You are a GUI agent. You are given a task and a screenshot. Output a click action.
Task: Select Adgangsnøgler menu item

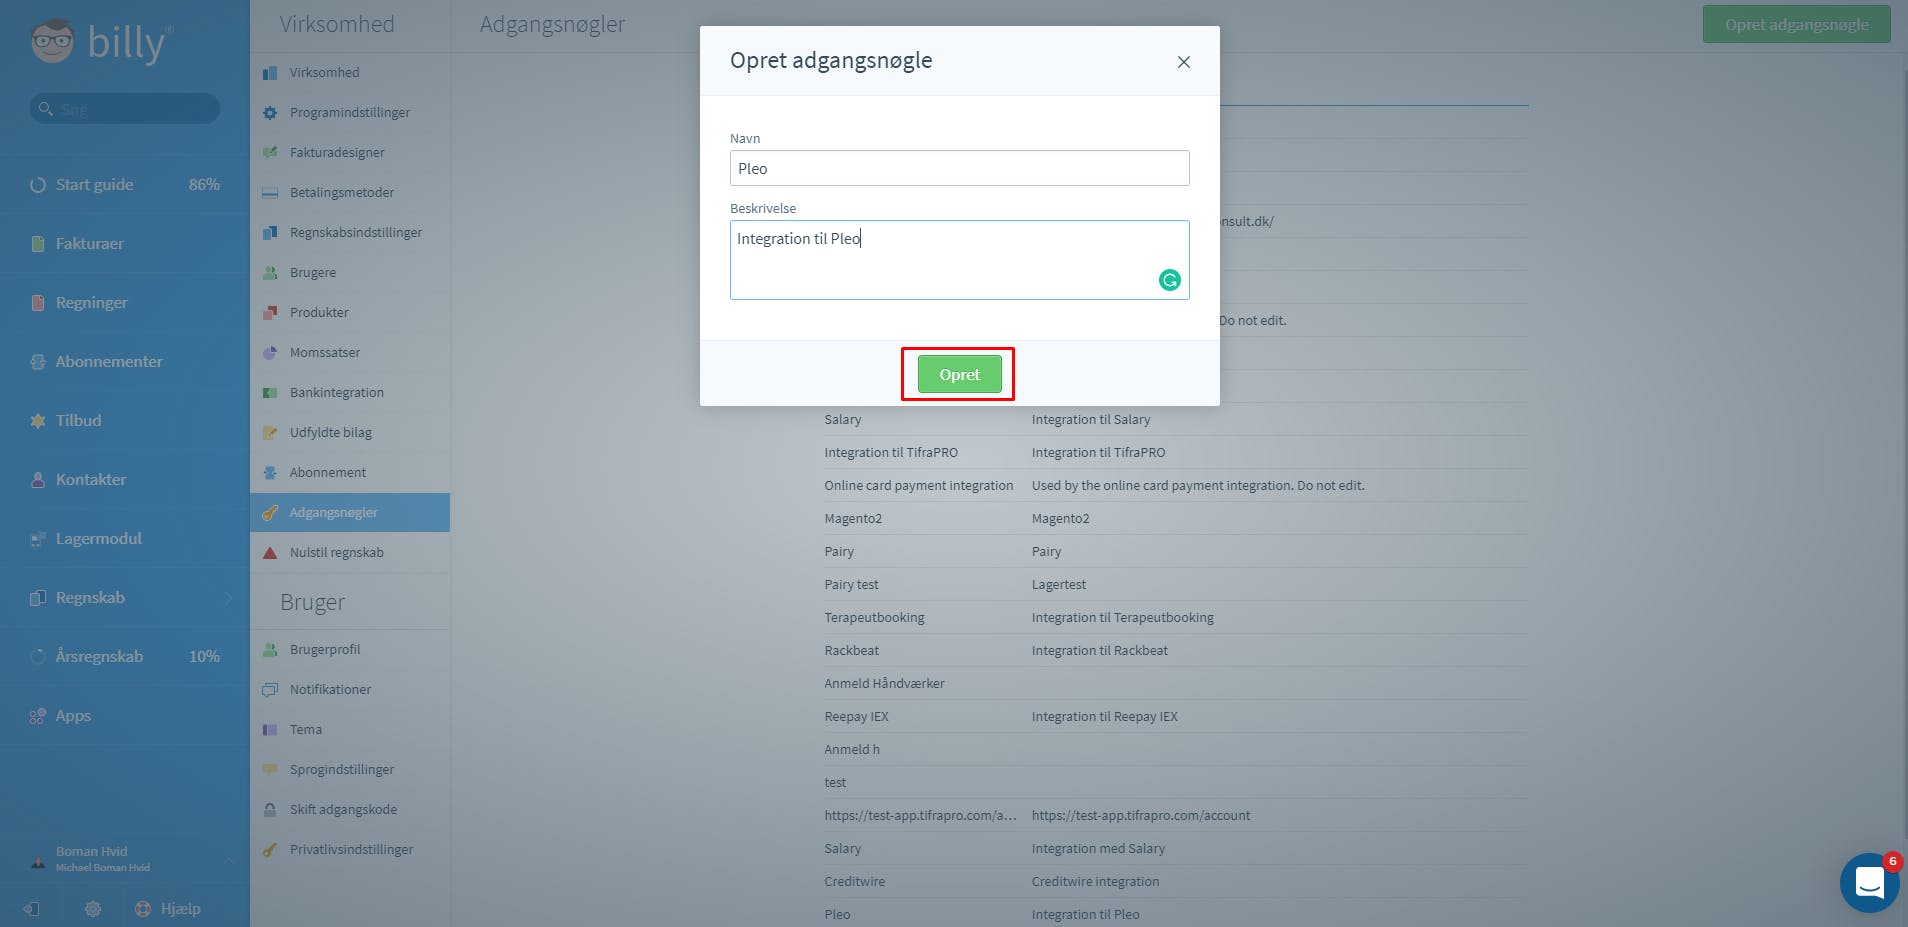coord(350,512)
